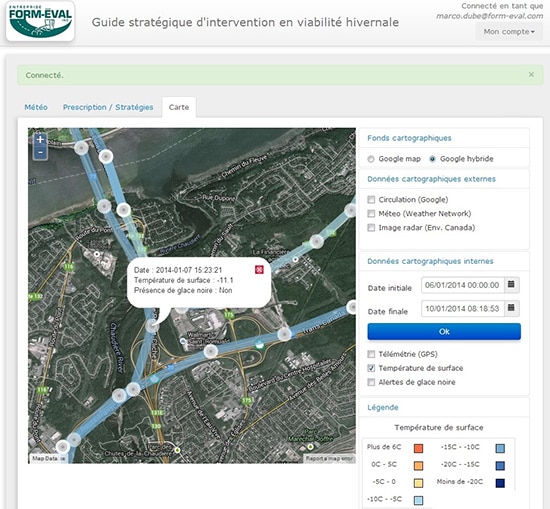This screenshot has height=509, width=550.
Task: Enable Alertes de glace noire checkbox
Action: [x=371, y=382]
